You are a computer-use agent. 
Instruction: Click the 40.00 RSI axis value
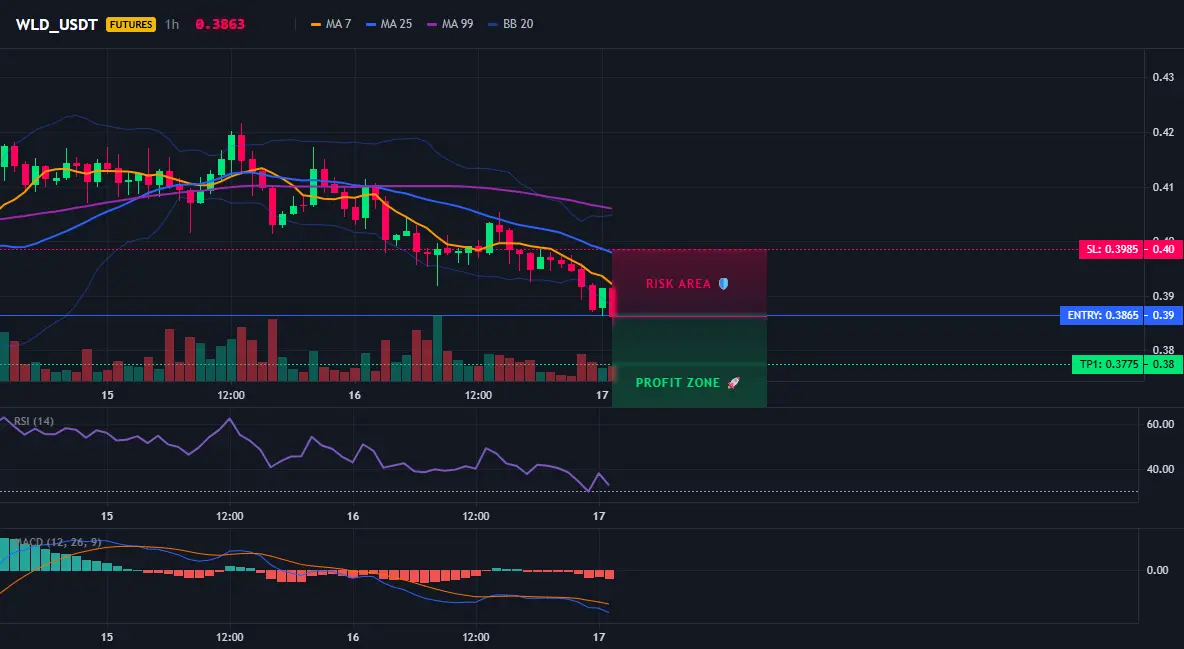tap(1160, 469)
